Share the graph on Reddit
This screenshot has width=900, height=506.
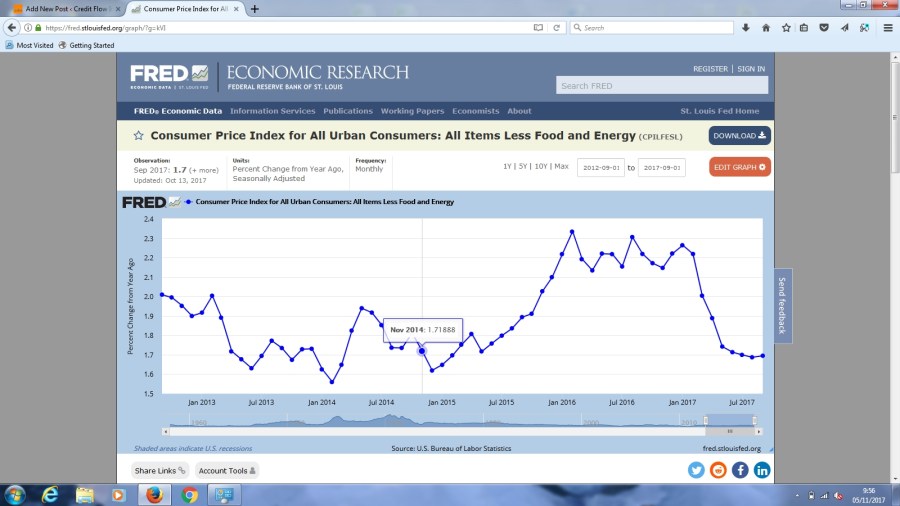point(718,470)
